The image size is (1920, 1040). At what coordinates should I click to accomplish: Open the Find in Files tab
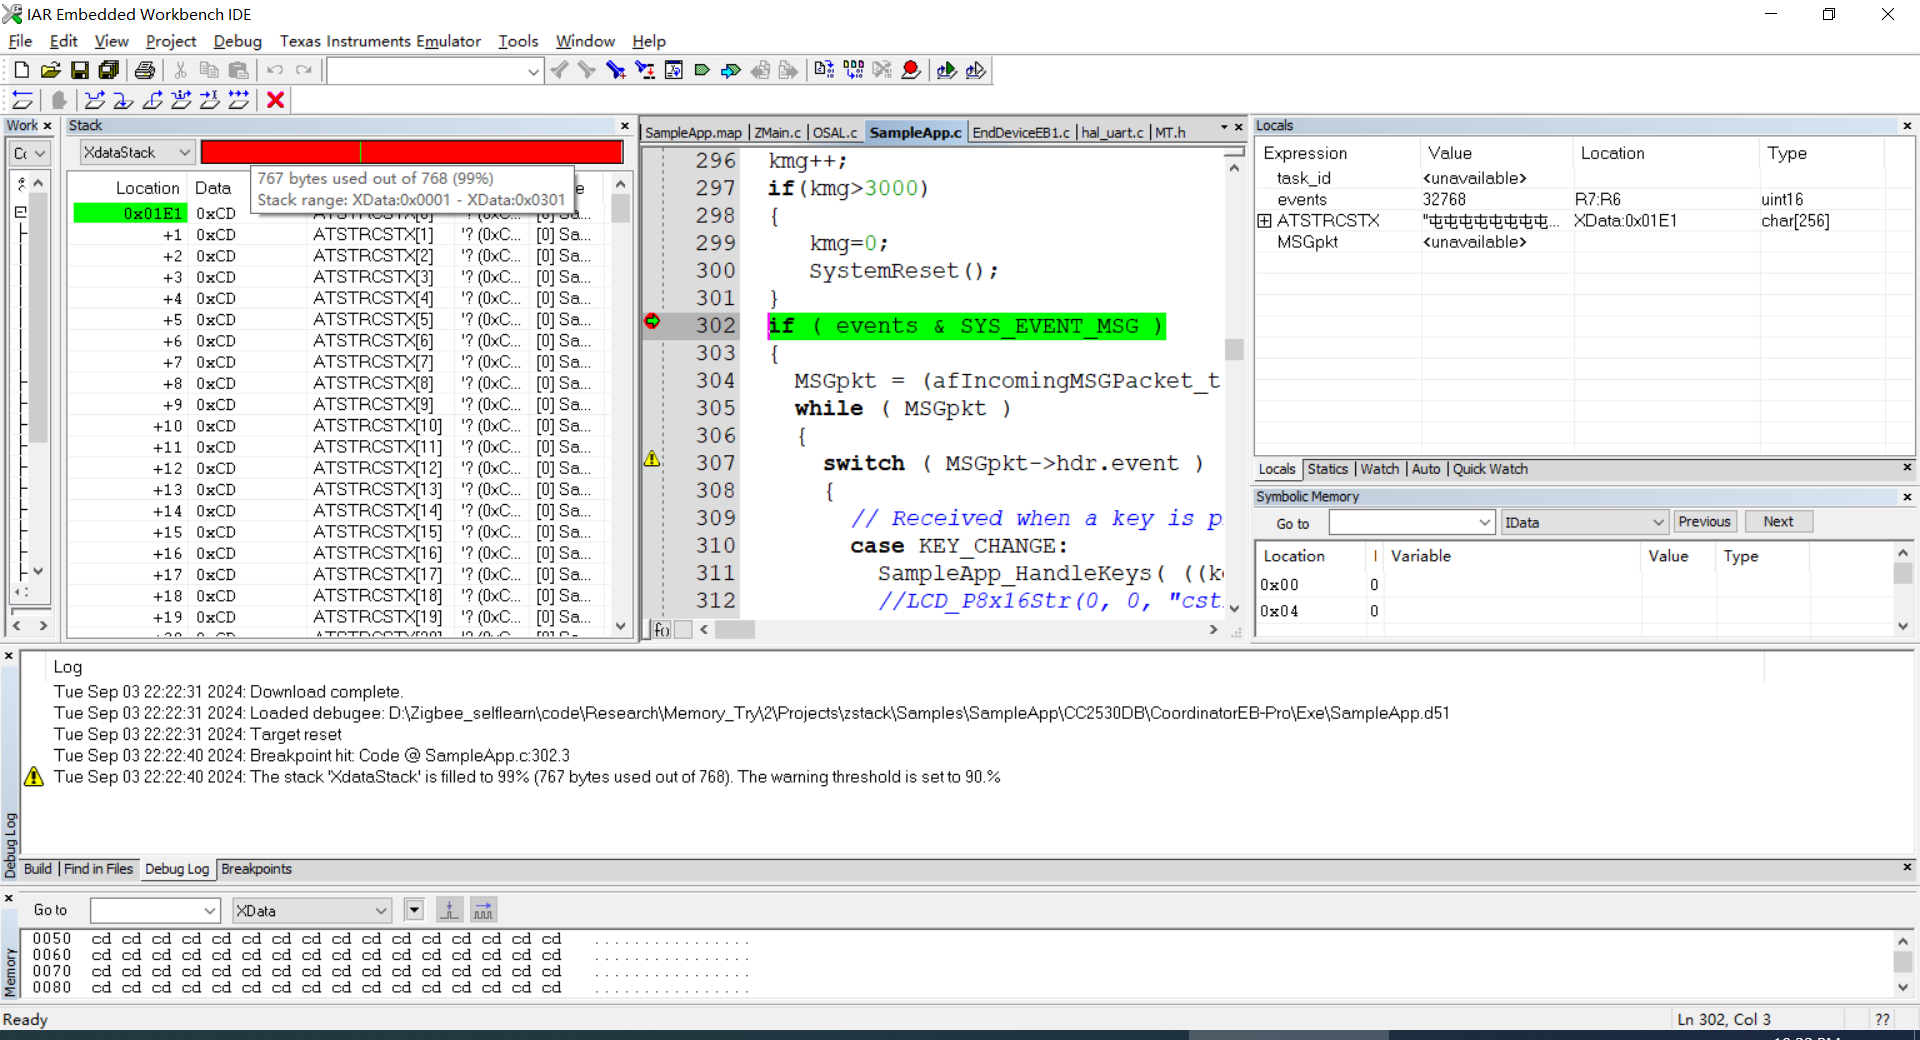[x=98, y=869]
